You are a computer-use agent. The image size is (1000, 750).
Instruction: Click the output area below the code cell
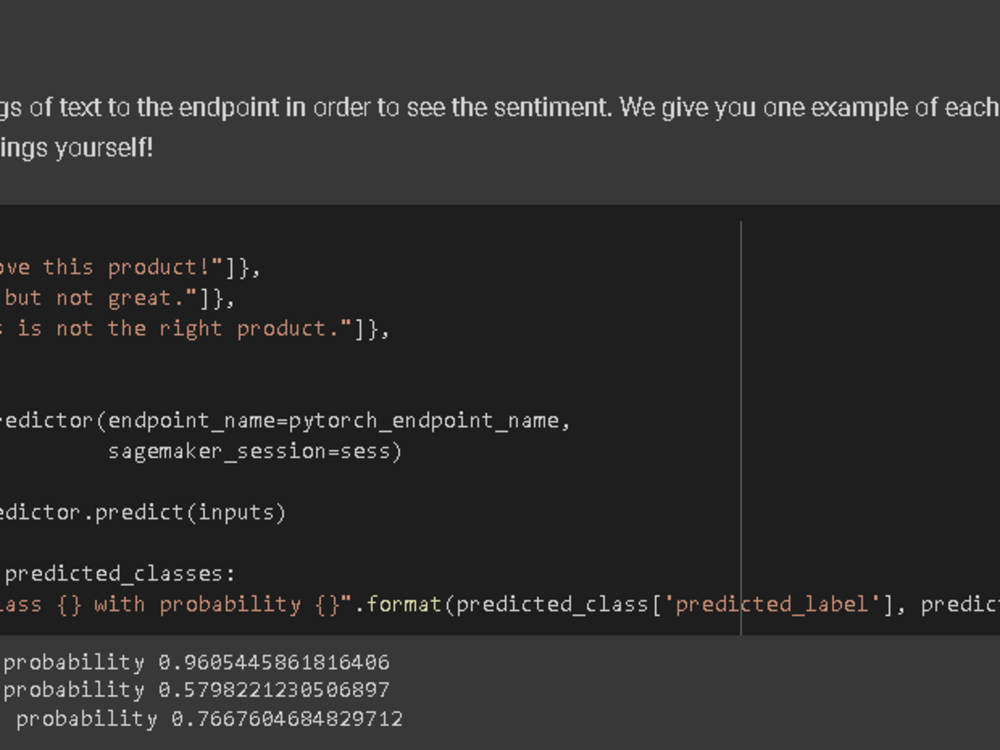(x=500, y=690)
